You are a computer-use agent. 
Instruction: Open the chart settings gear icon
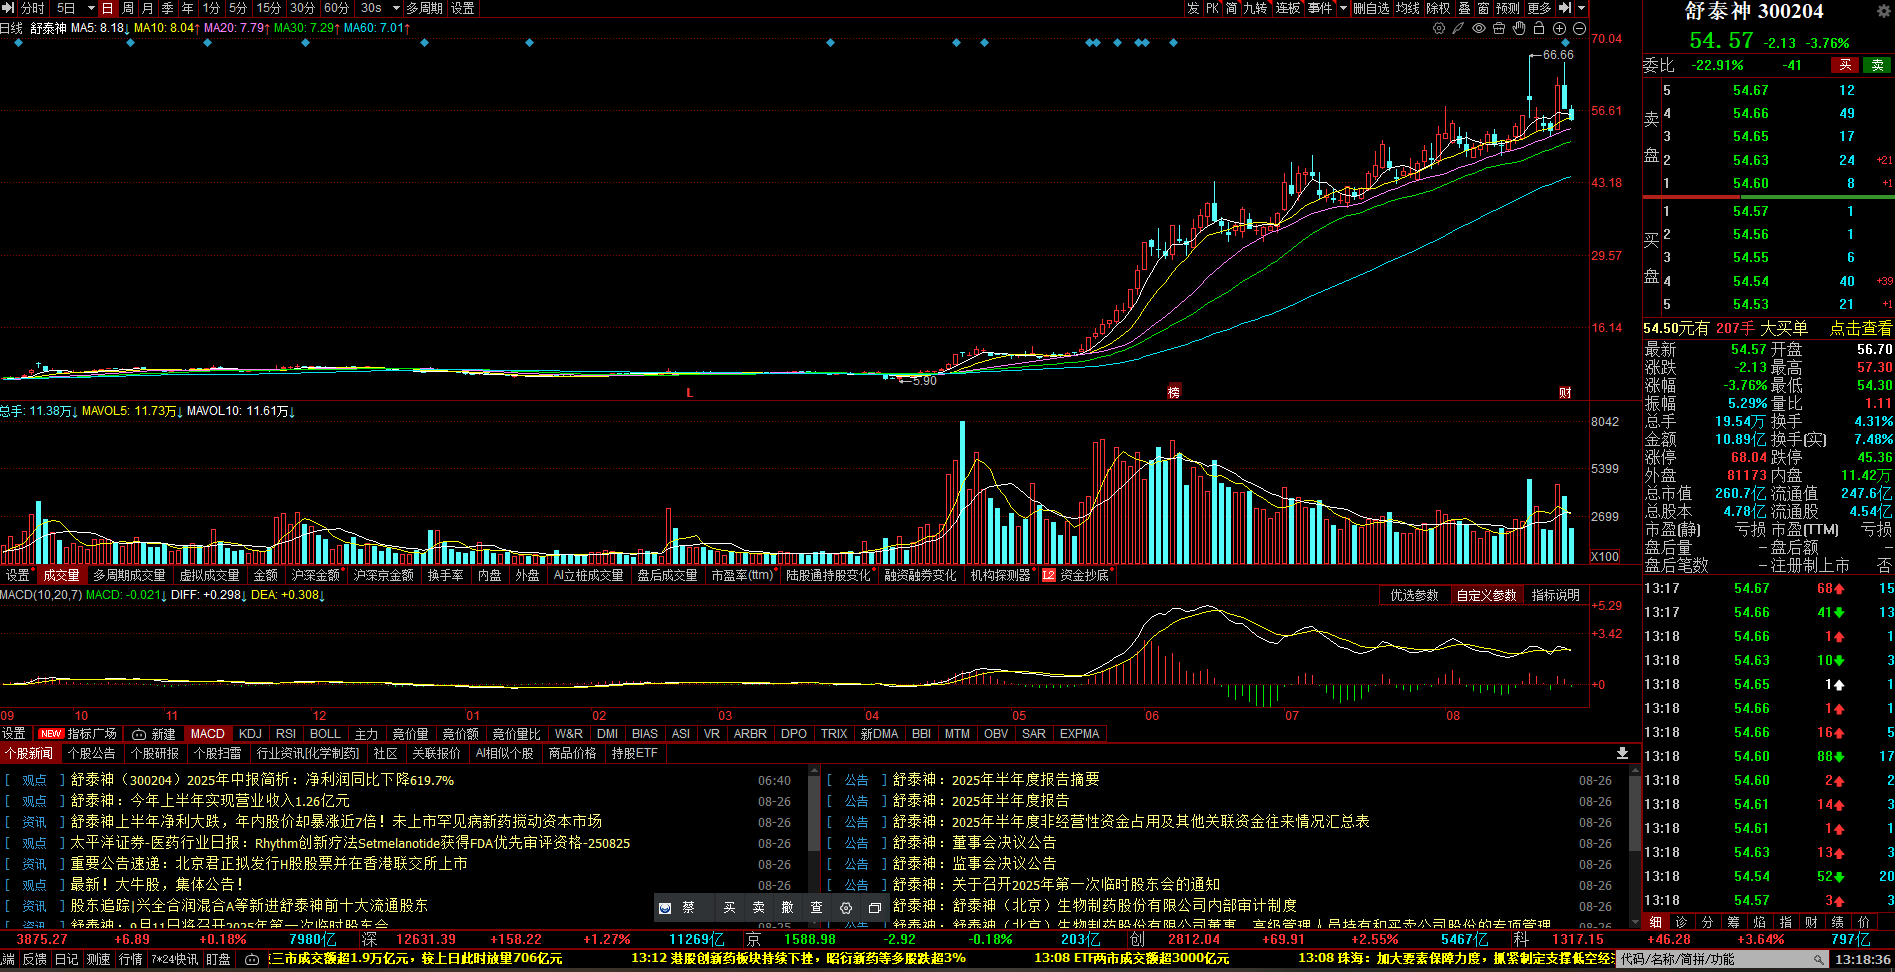(x=1439, y=28)
